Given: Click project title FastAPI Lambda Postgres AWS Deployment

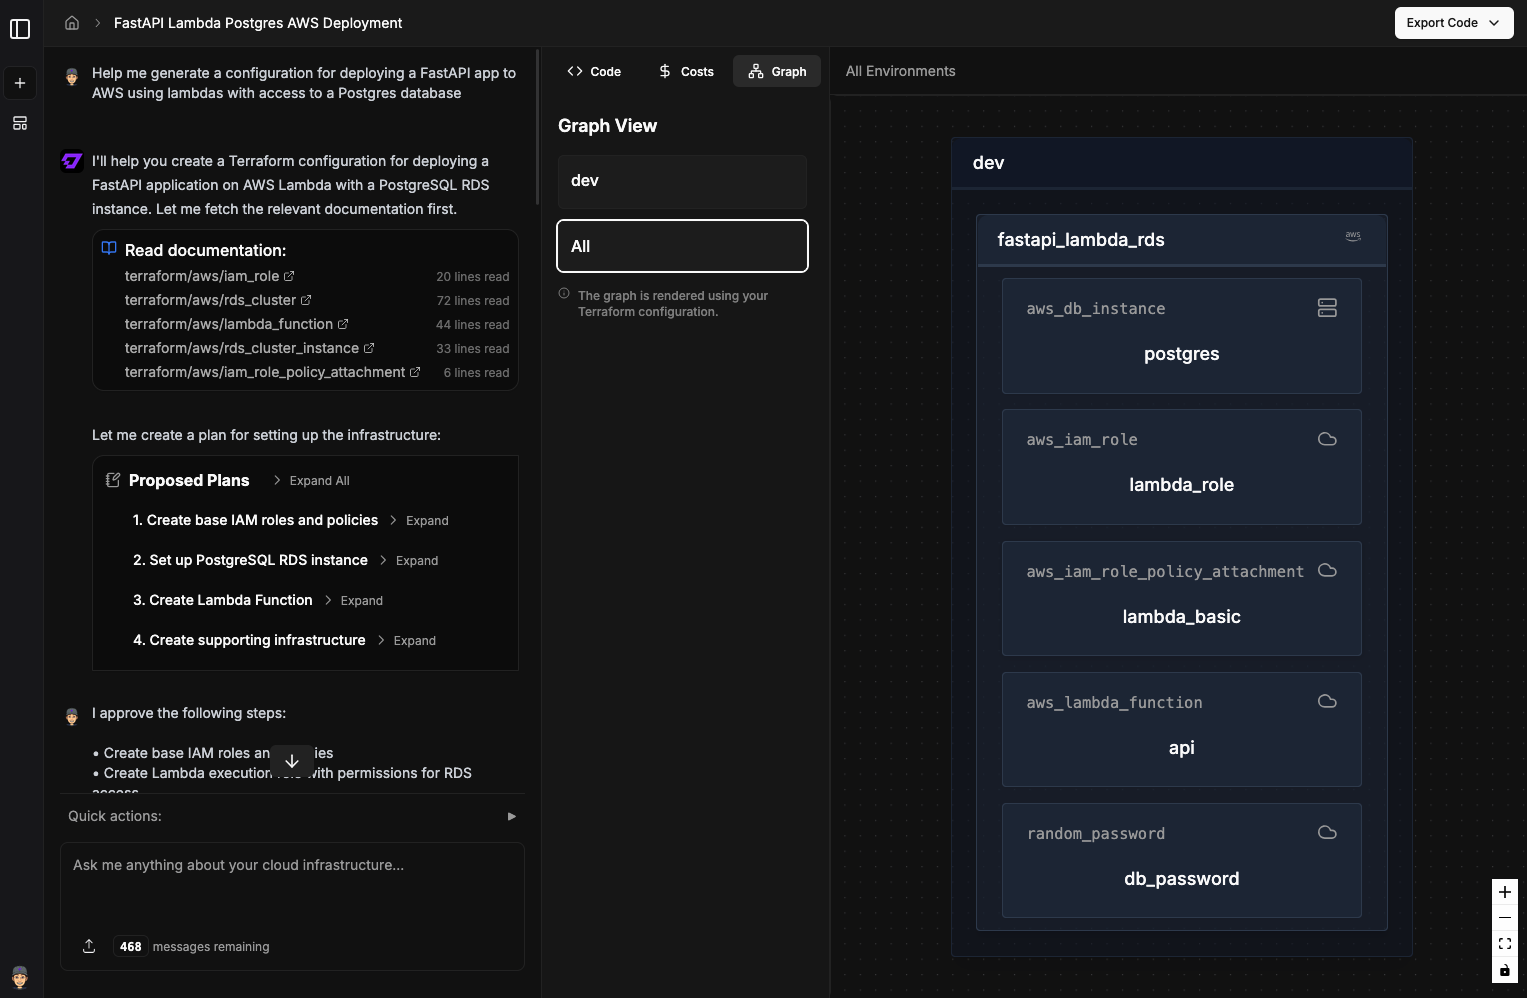Looking at the screenshot, I should [258, 23].
